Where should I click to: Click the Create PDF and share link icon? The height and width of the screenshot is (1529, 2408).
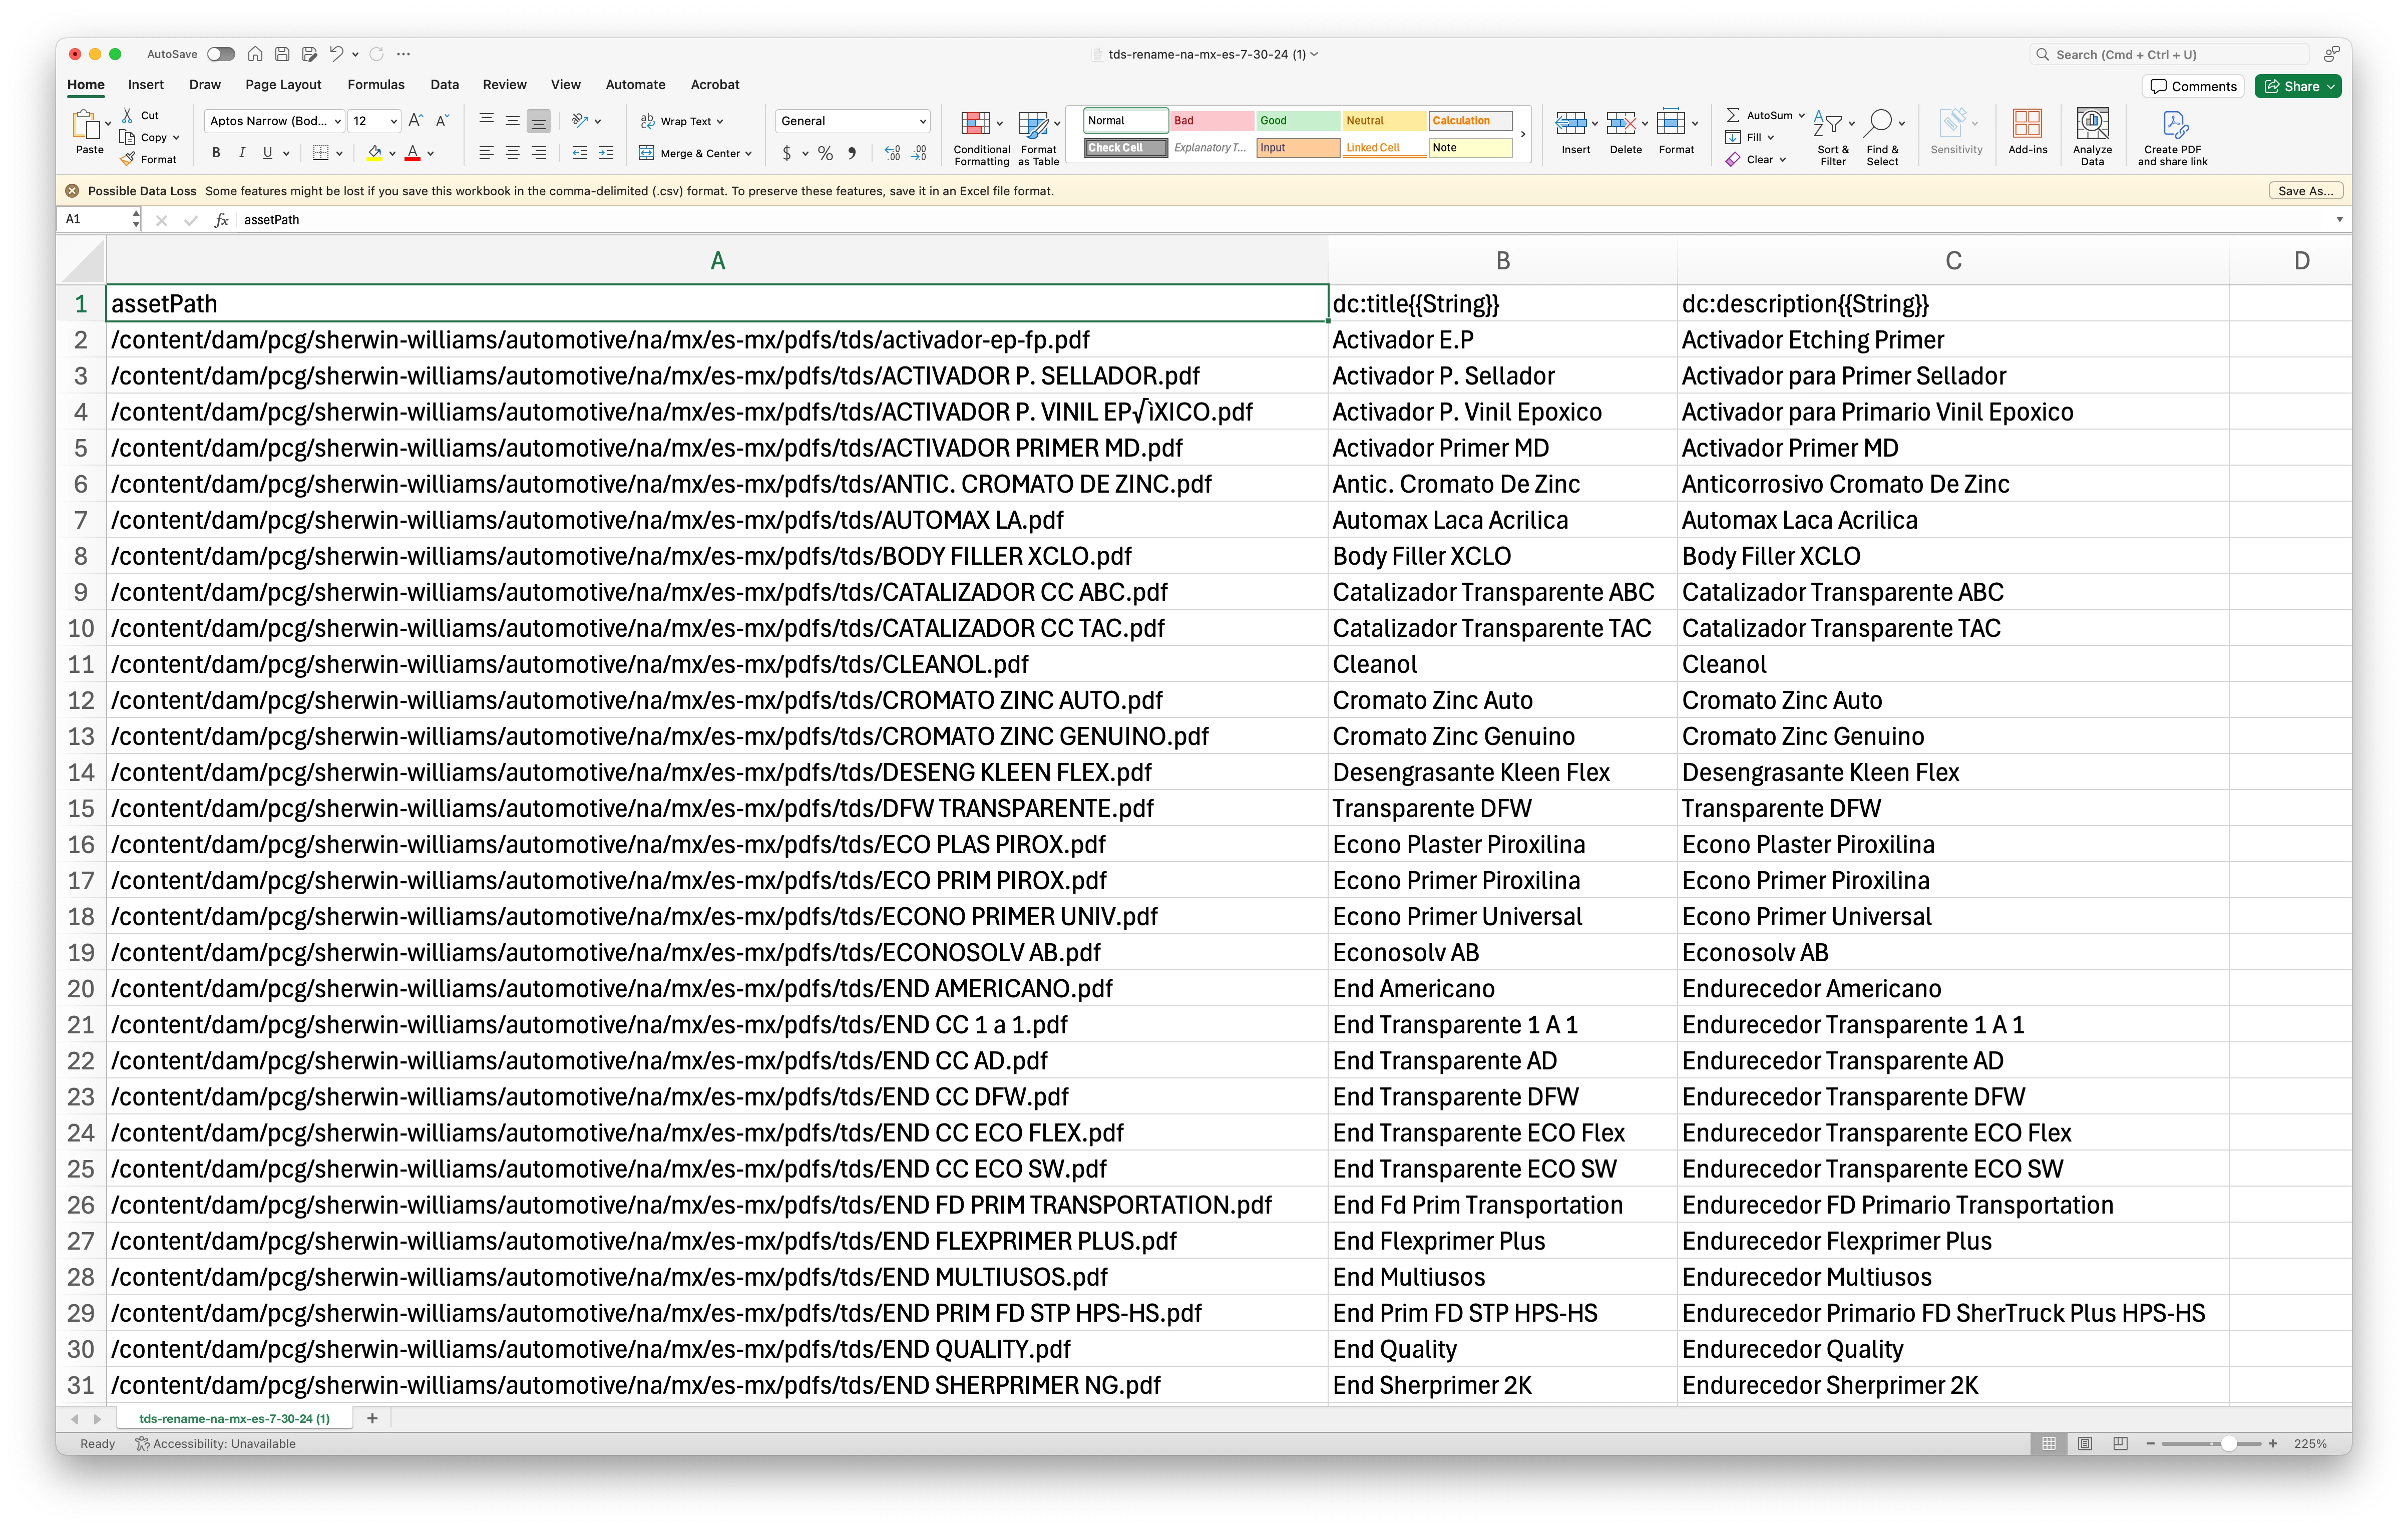point(2174,124)
